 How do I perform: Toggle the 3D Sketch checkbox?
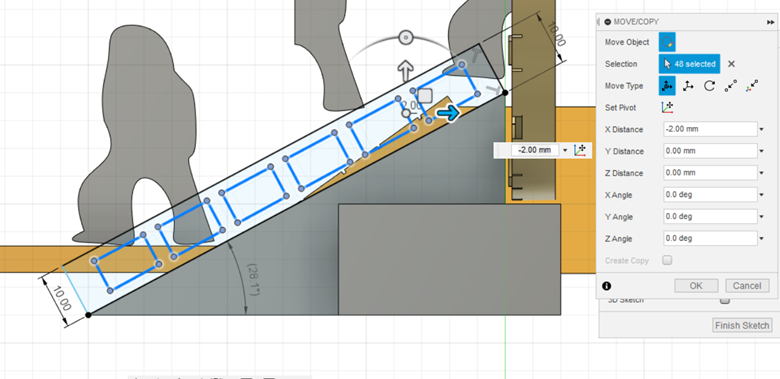tap(725, 300)
